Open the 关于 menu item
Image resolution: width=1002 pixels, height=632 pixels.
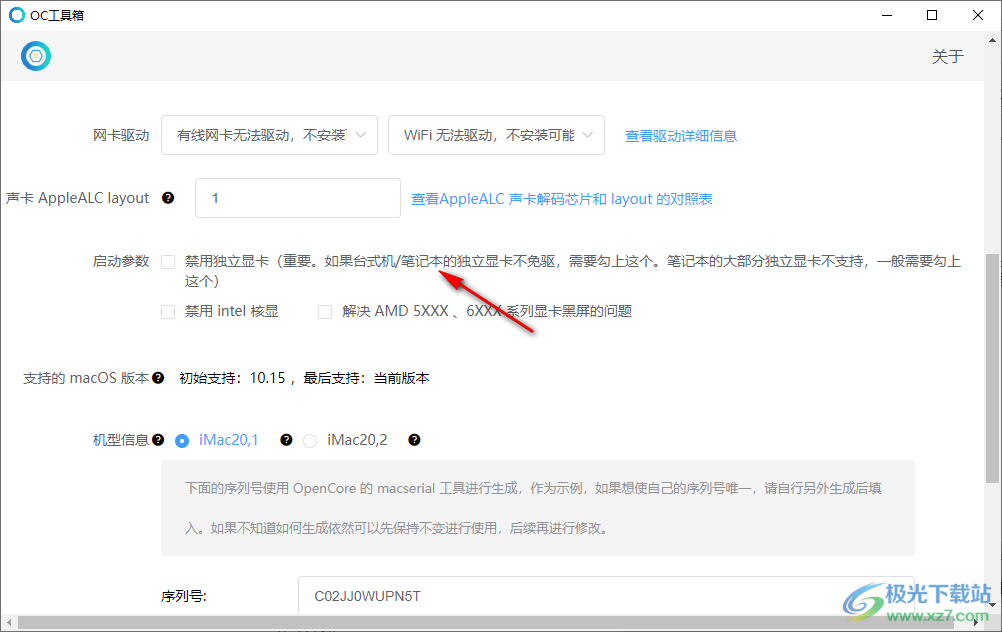click(x=947, y=56)
